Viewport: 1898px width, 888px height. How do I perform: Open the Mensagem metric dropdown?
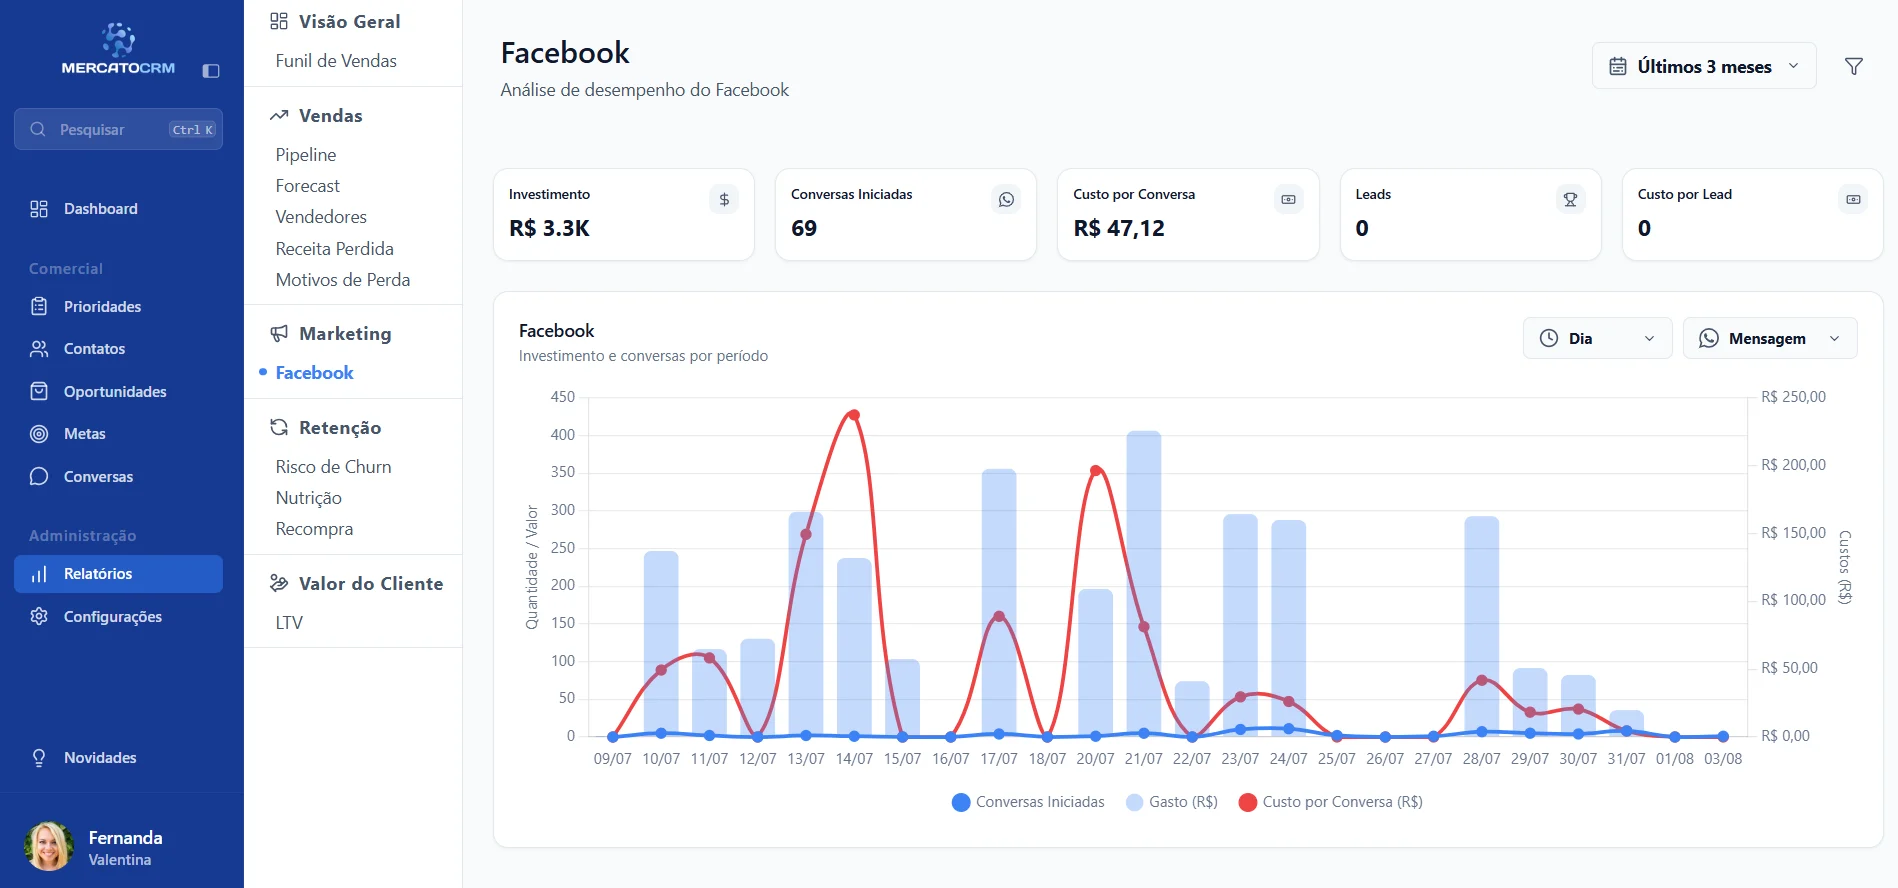pyautogui.click(x=1770, y=338)
